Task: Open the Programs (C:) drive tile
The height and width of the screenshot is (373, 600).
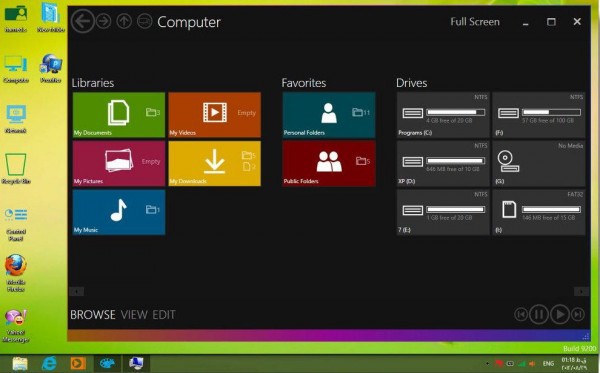Action: 443,115
